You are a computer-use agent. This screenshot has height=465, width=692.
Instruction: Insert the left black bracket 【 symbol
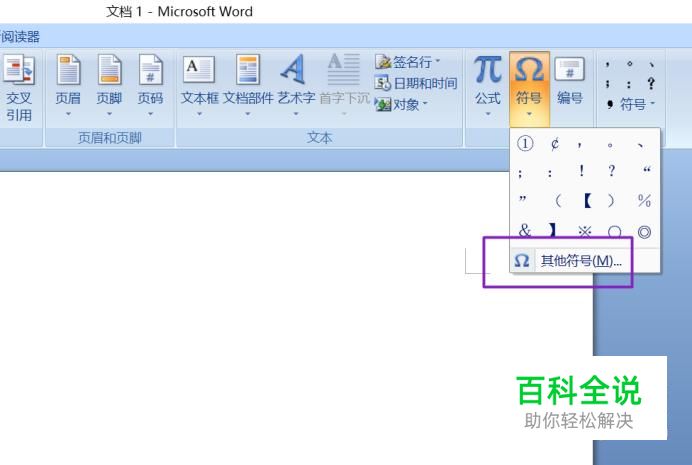(587, 201)
